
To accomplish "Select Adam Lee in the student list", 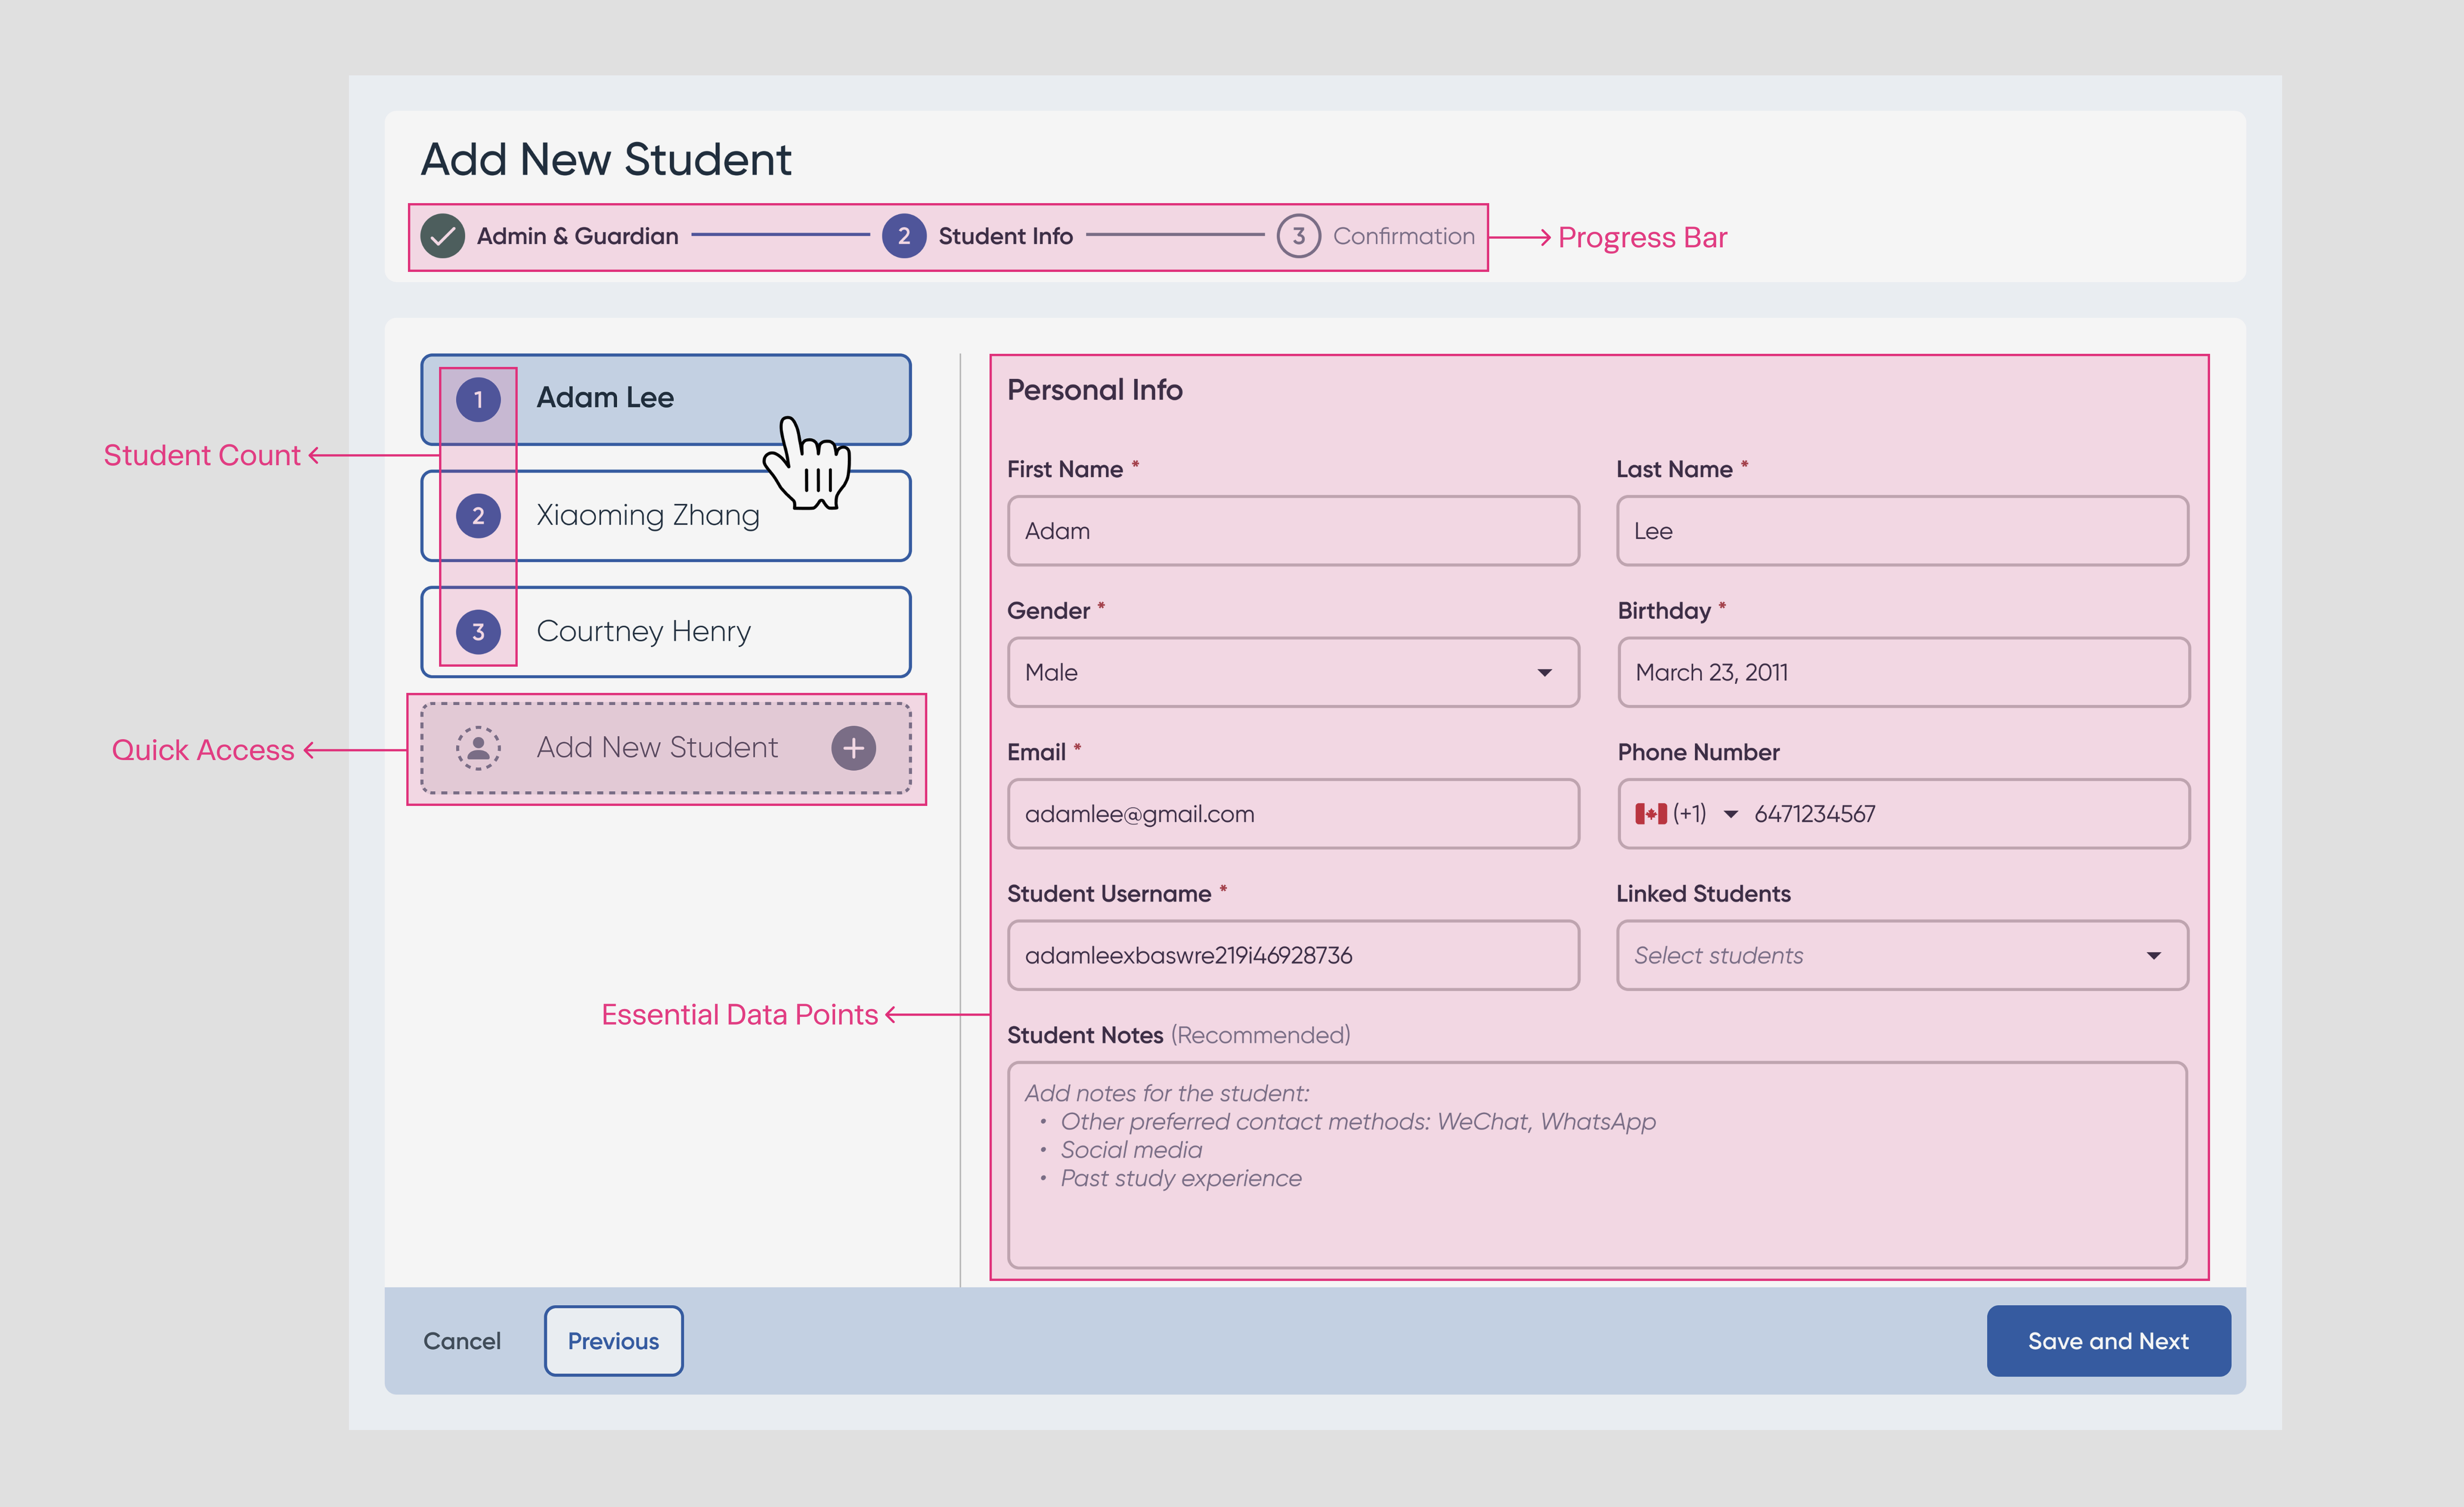I will [666, 399].
